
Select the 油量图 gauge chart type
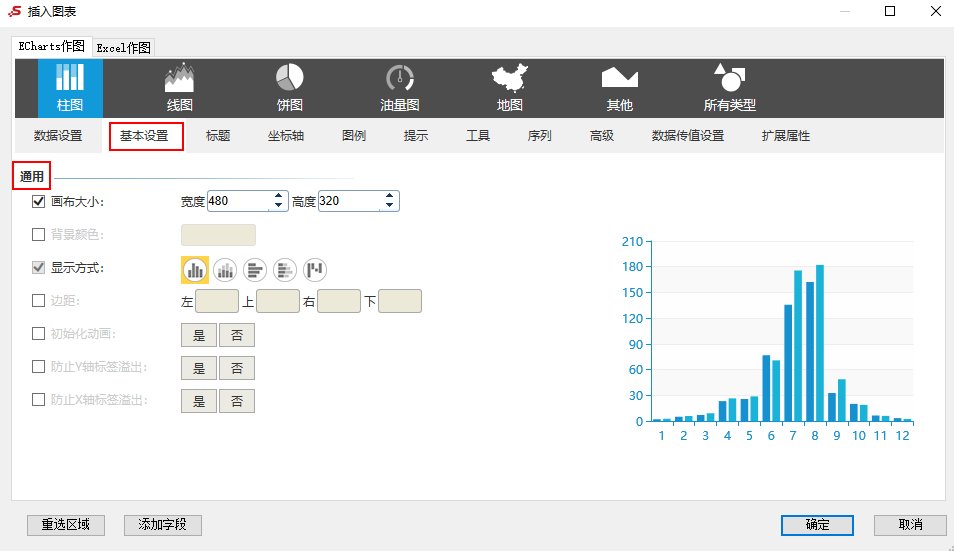pos(400,88)
